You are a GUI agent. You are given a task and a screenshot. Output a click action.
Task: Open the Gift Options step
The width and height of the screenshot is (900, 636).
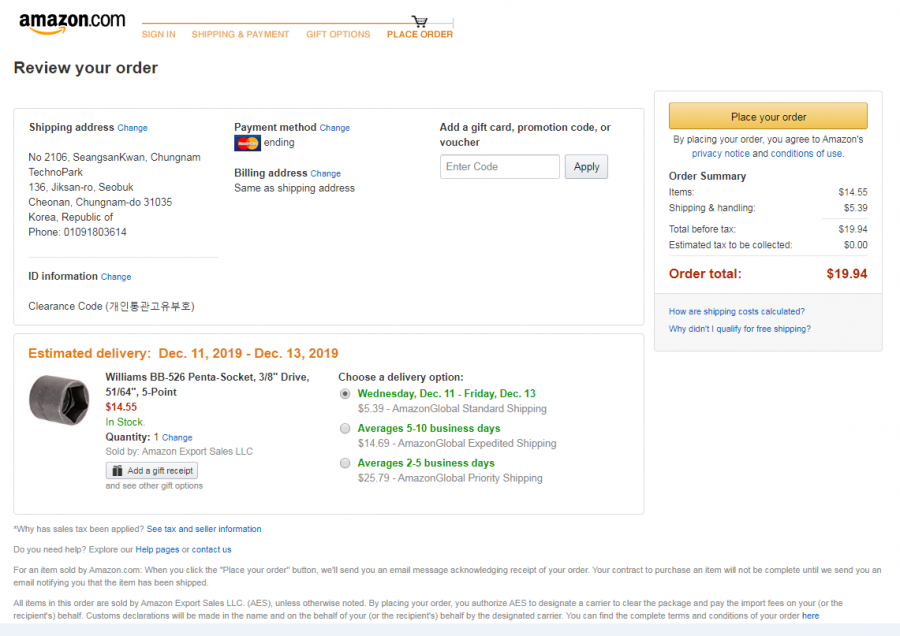point(338,34)
